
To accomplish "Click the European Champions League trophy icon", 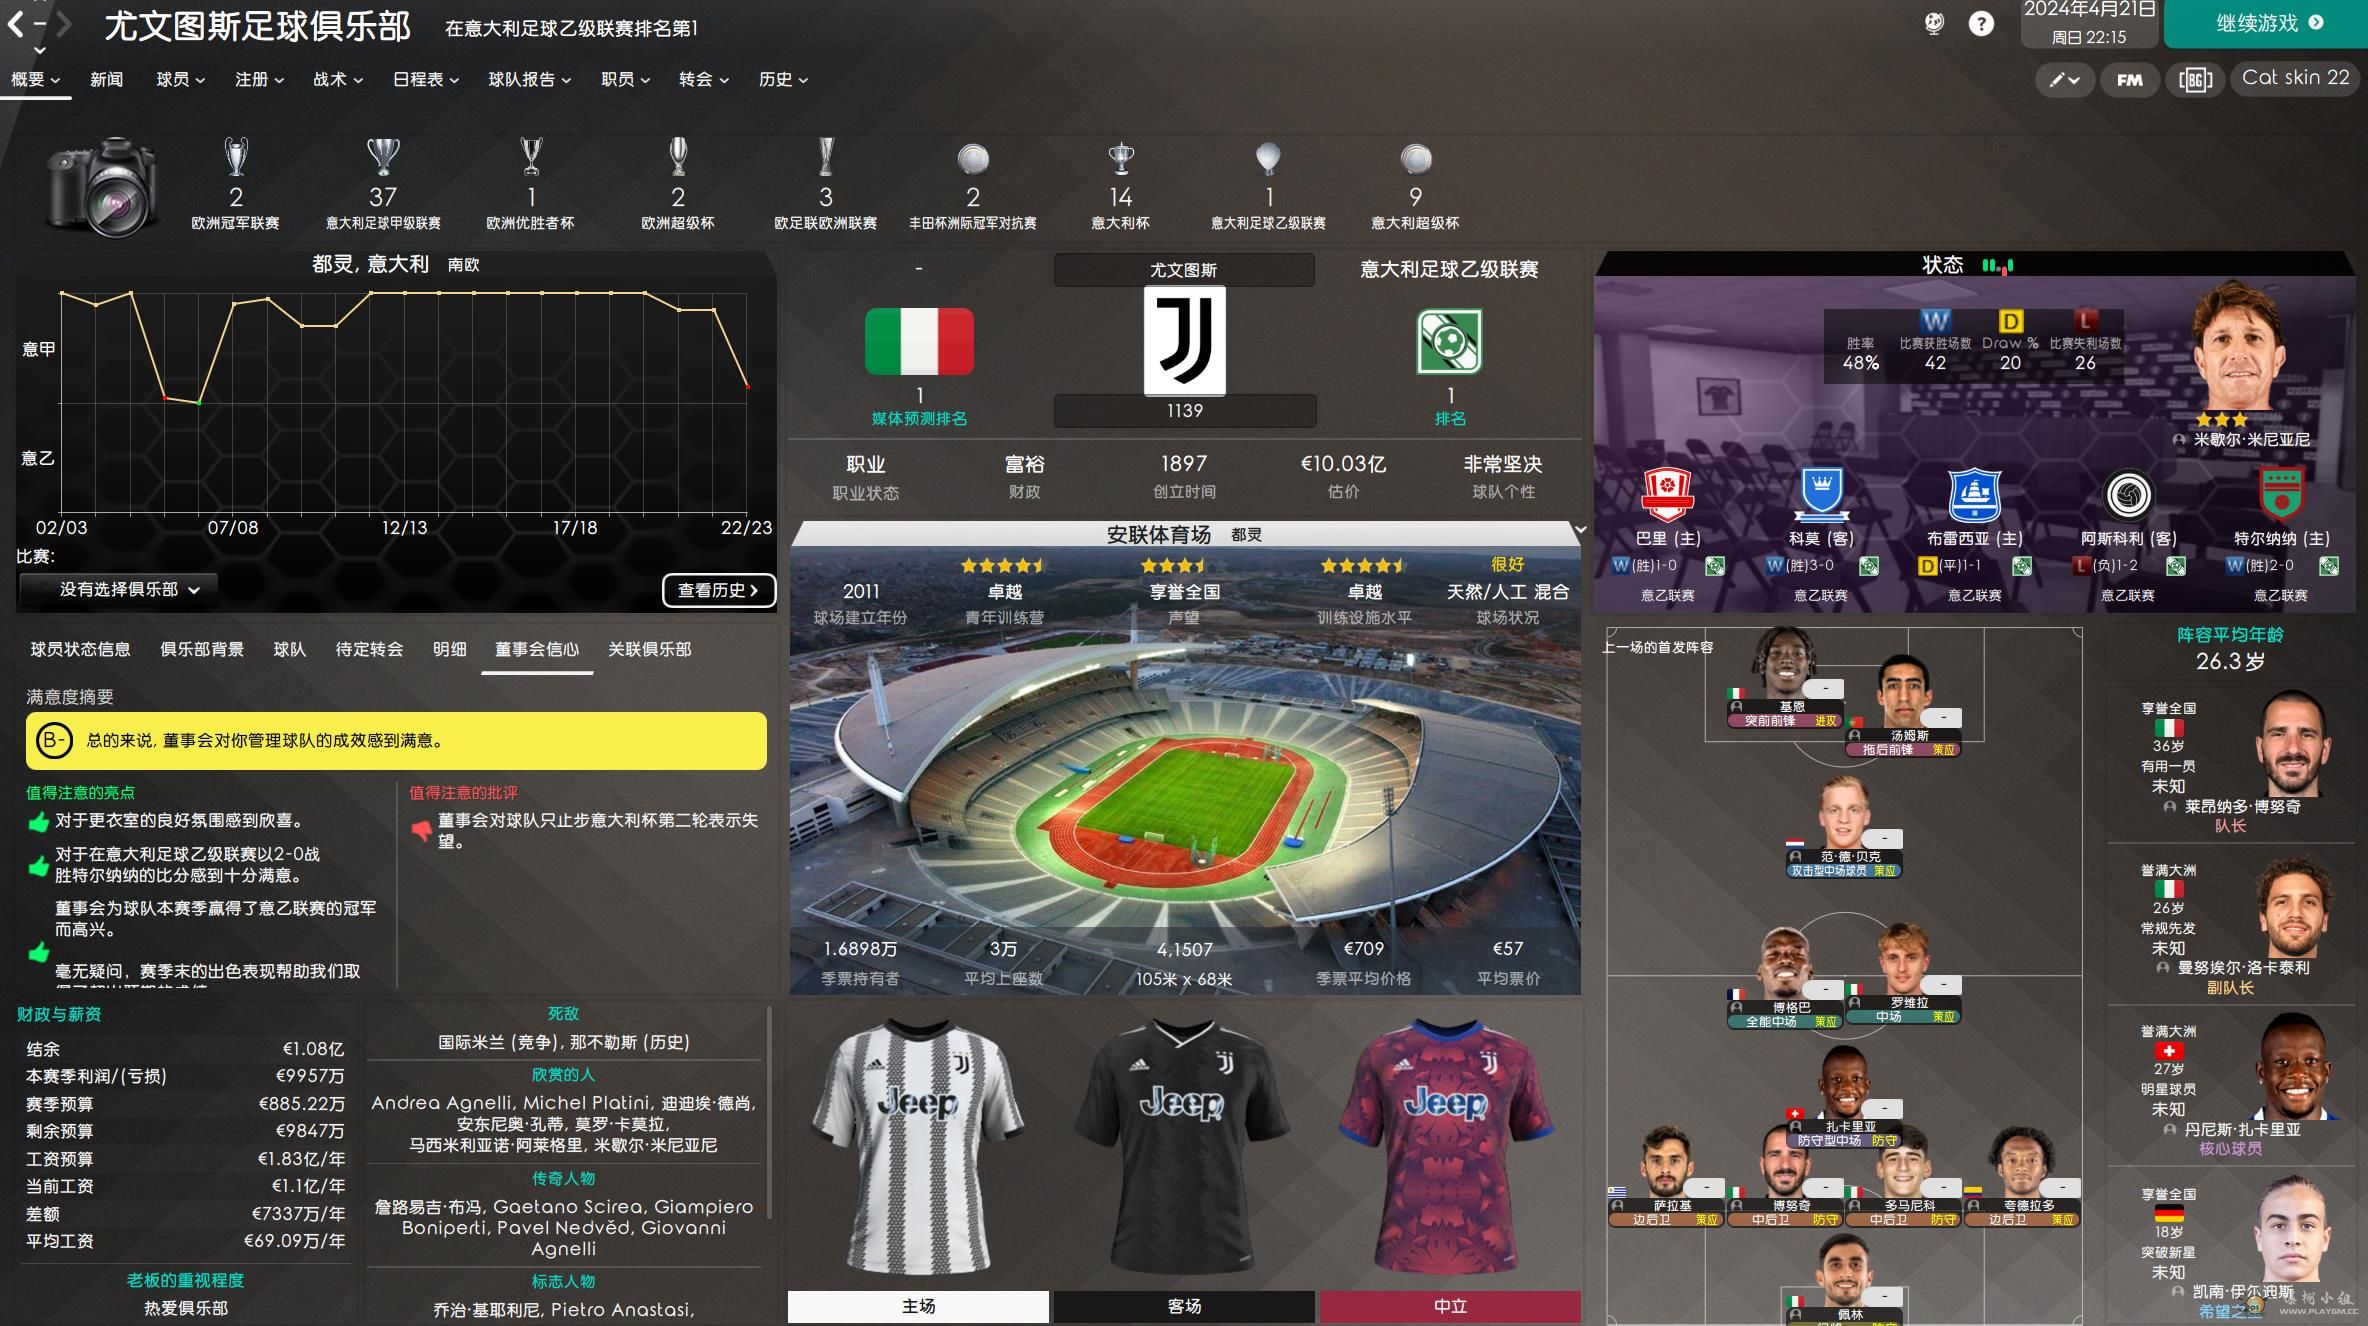I will pos(236,157).
